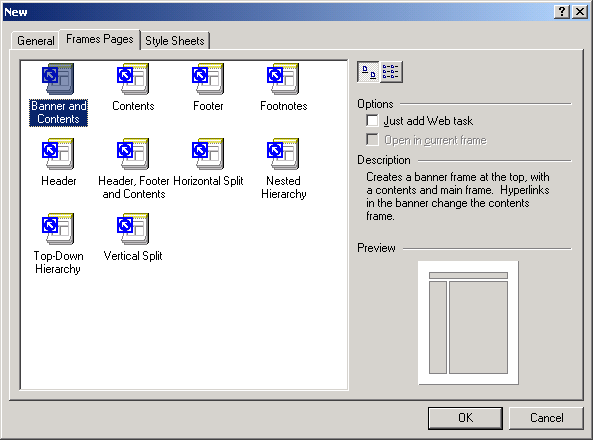Choose the Top-Down Hierarchy template
Image resolution: width=593 pixels, height=440 pixels.
coord(58,229)
